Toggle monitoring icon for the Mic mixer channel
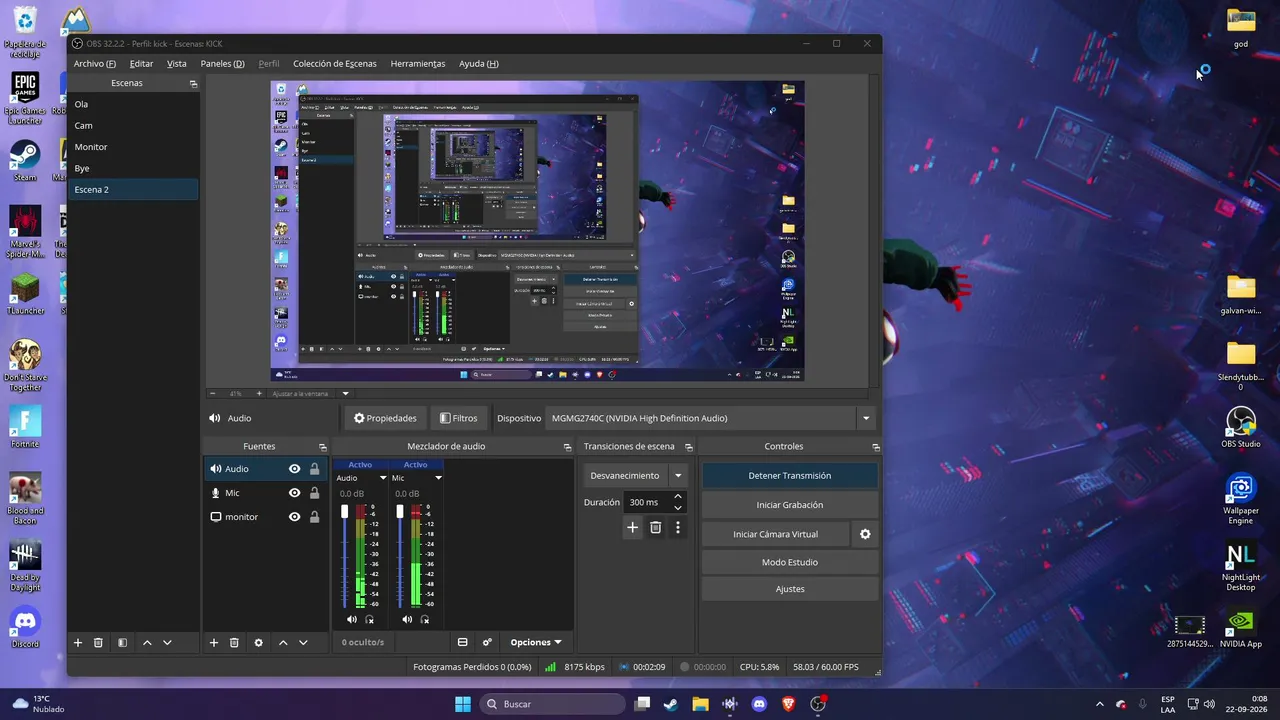Viewport: 1280px width, 720px height. coord(425,619)
